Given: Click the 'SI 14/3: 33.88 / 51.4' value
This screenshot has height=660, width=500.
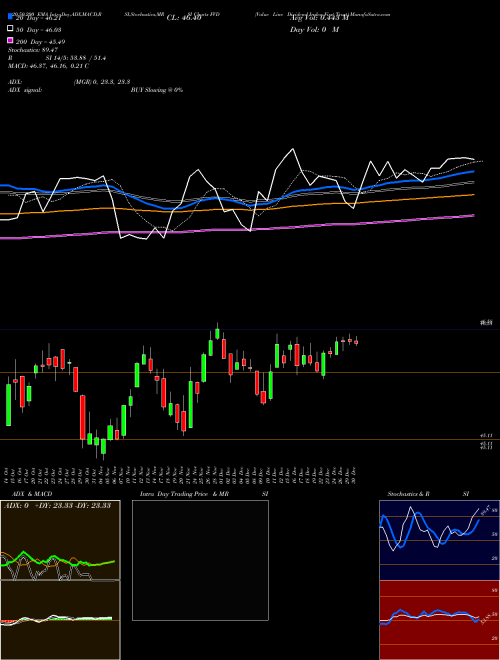Looking at the screenshot, I should [x=76, y=58].
